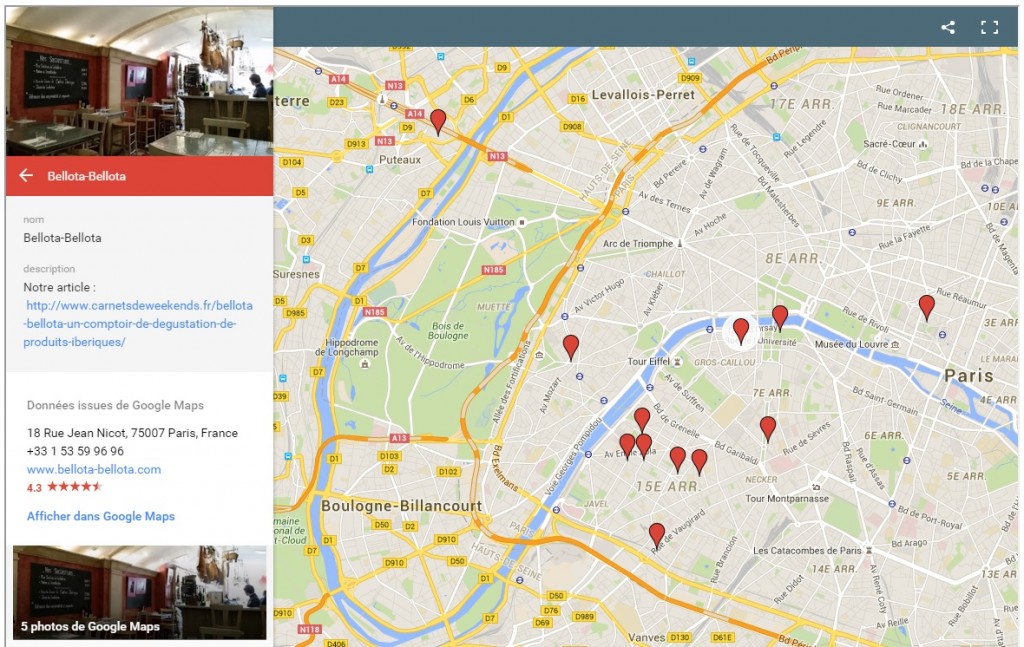Click the Paris city label on the map
This screenshot has height=647, width=1024.
pos(968,375)
